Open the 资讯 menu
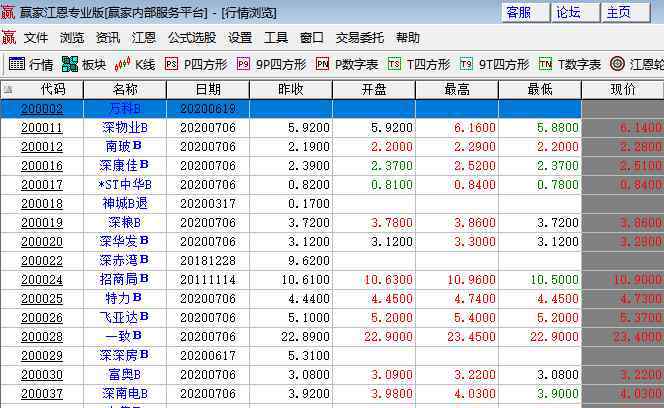The image size is (664, 408). point(108,38)
